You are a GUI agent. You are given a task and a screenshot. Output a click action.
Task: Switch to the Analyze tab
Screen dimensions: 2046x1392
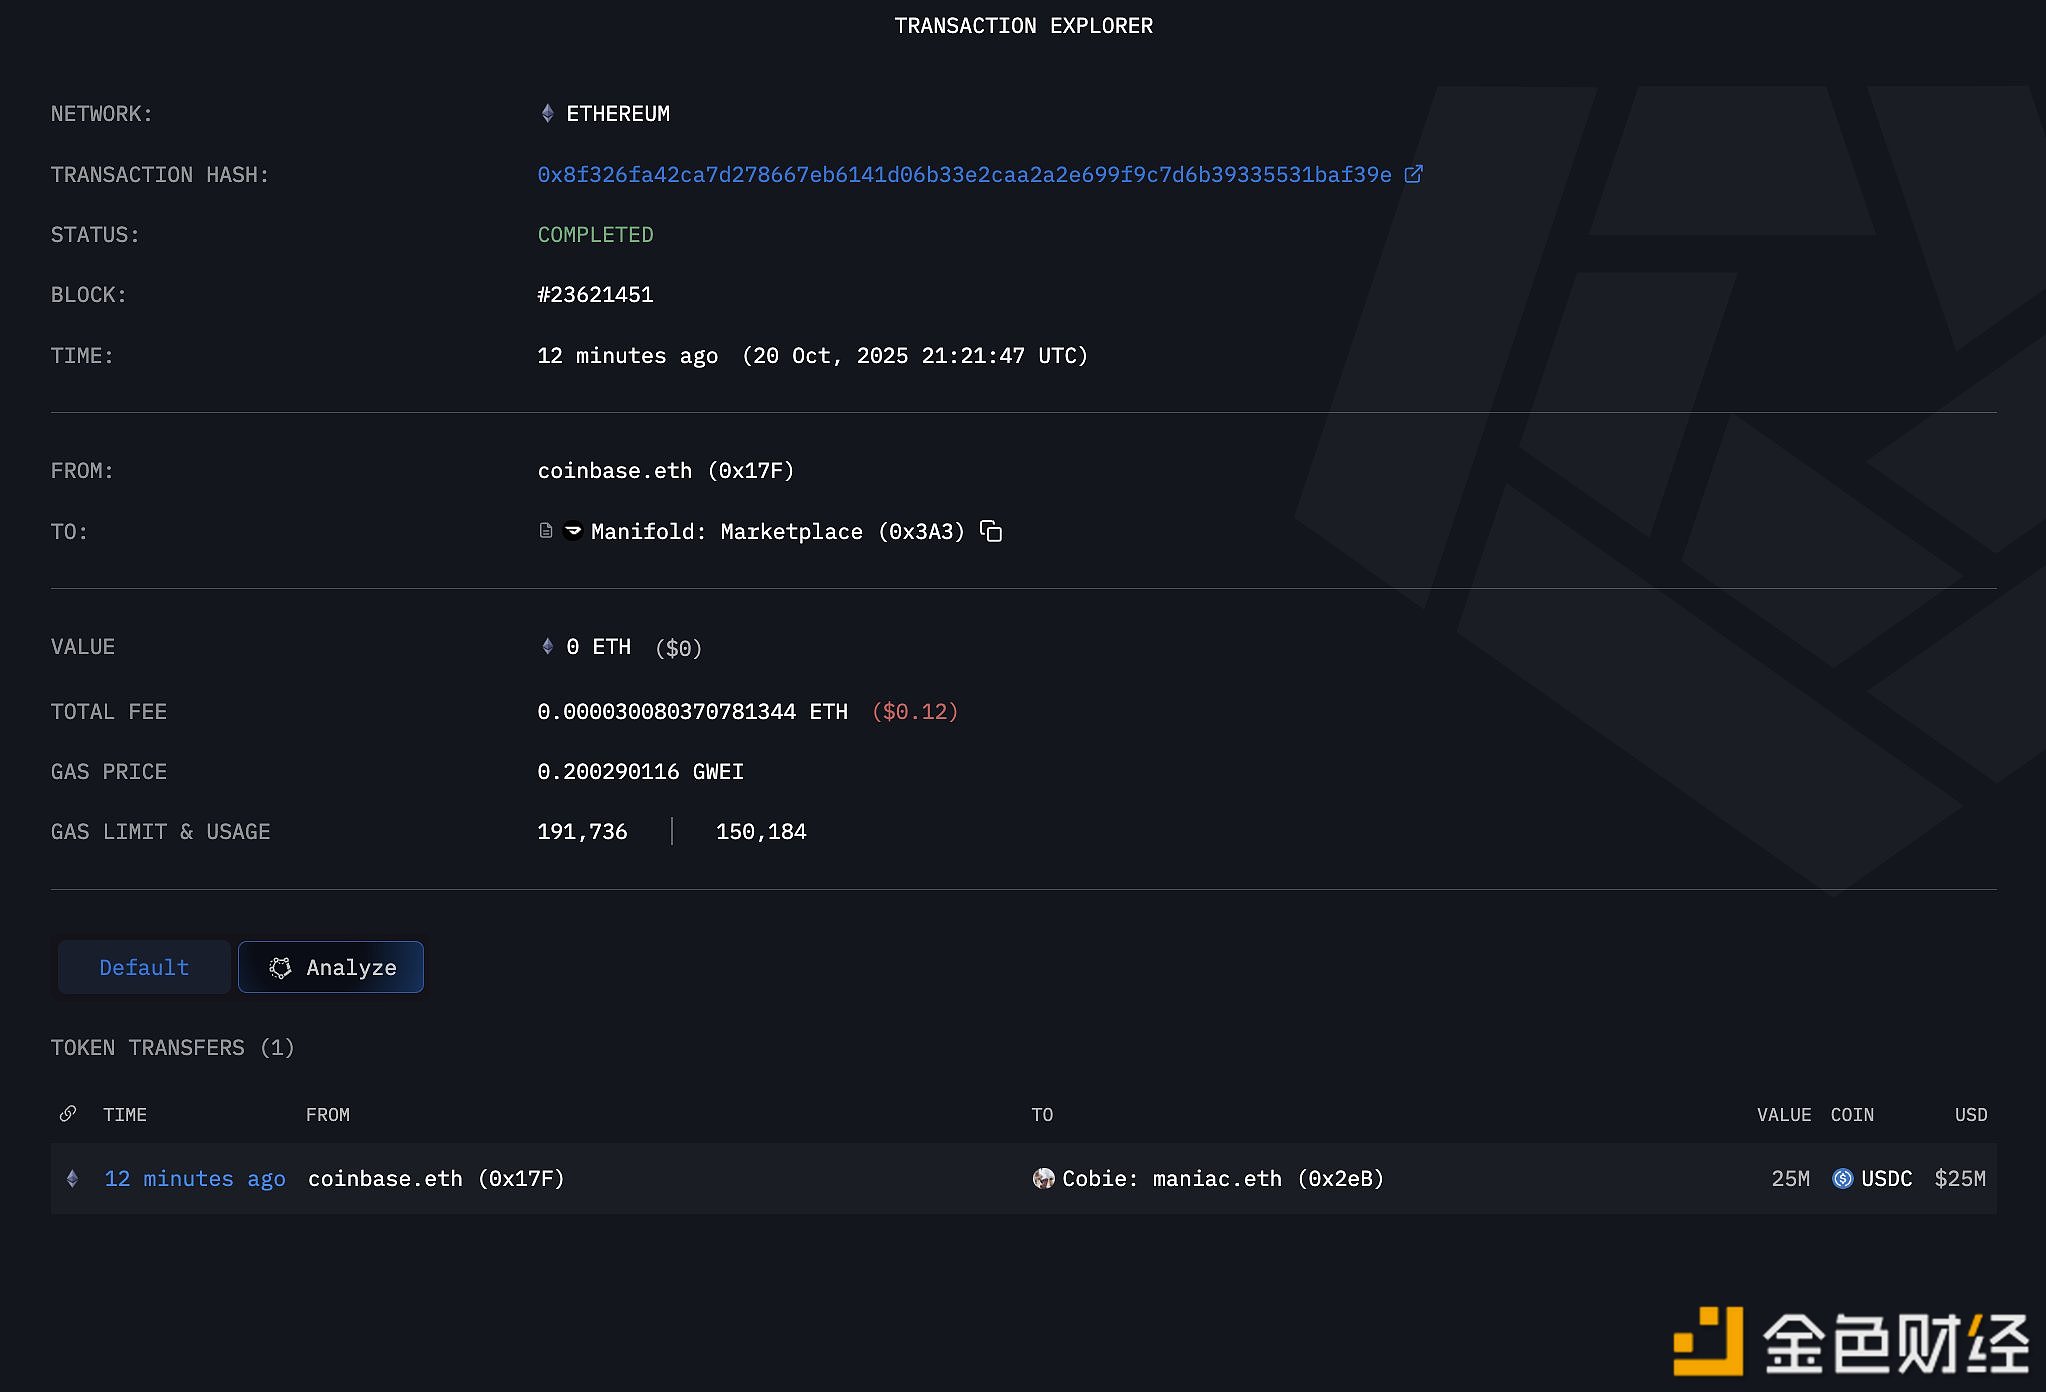[331, 967]
